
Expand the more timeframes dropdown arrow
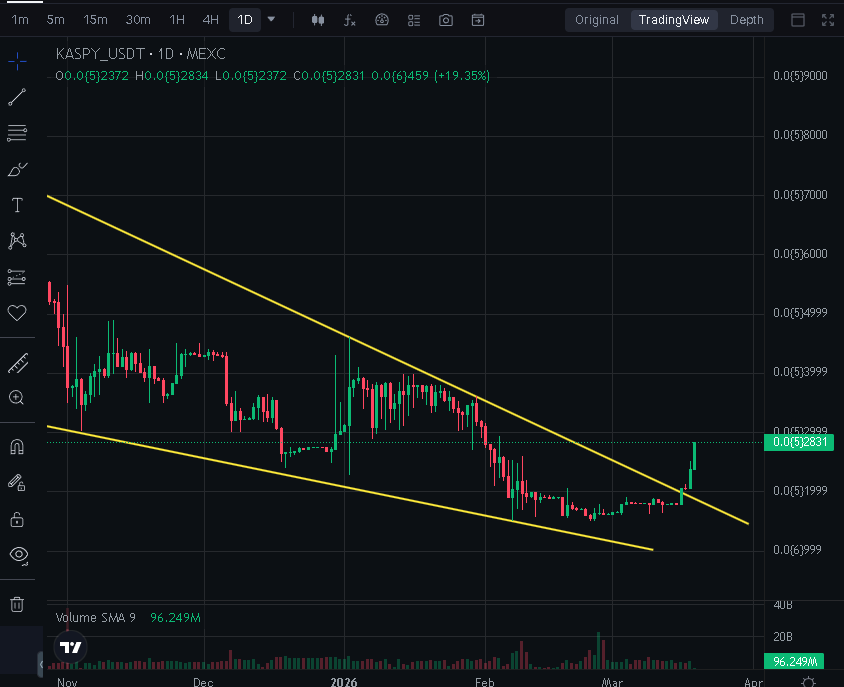click(272, 19)
